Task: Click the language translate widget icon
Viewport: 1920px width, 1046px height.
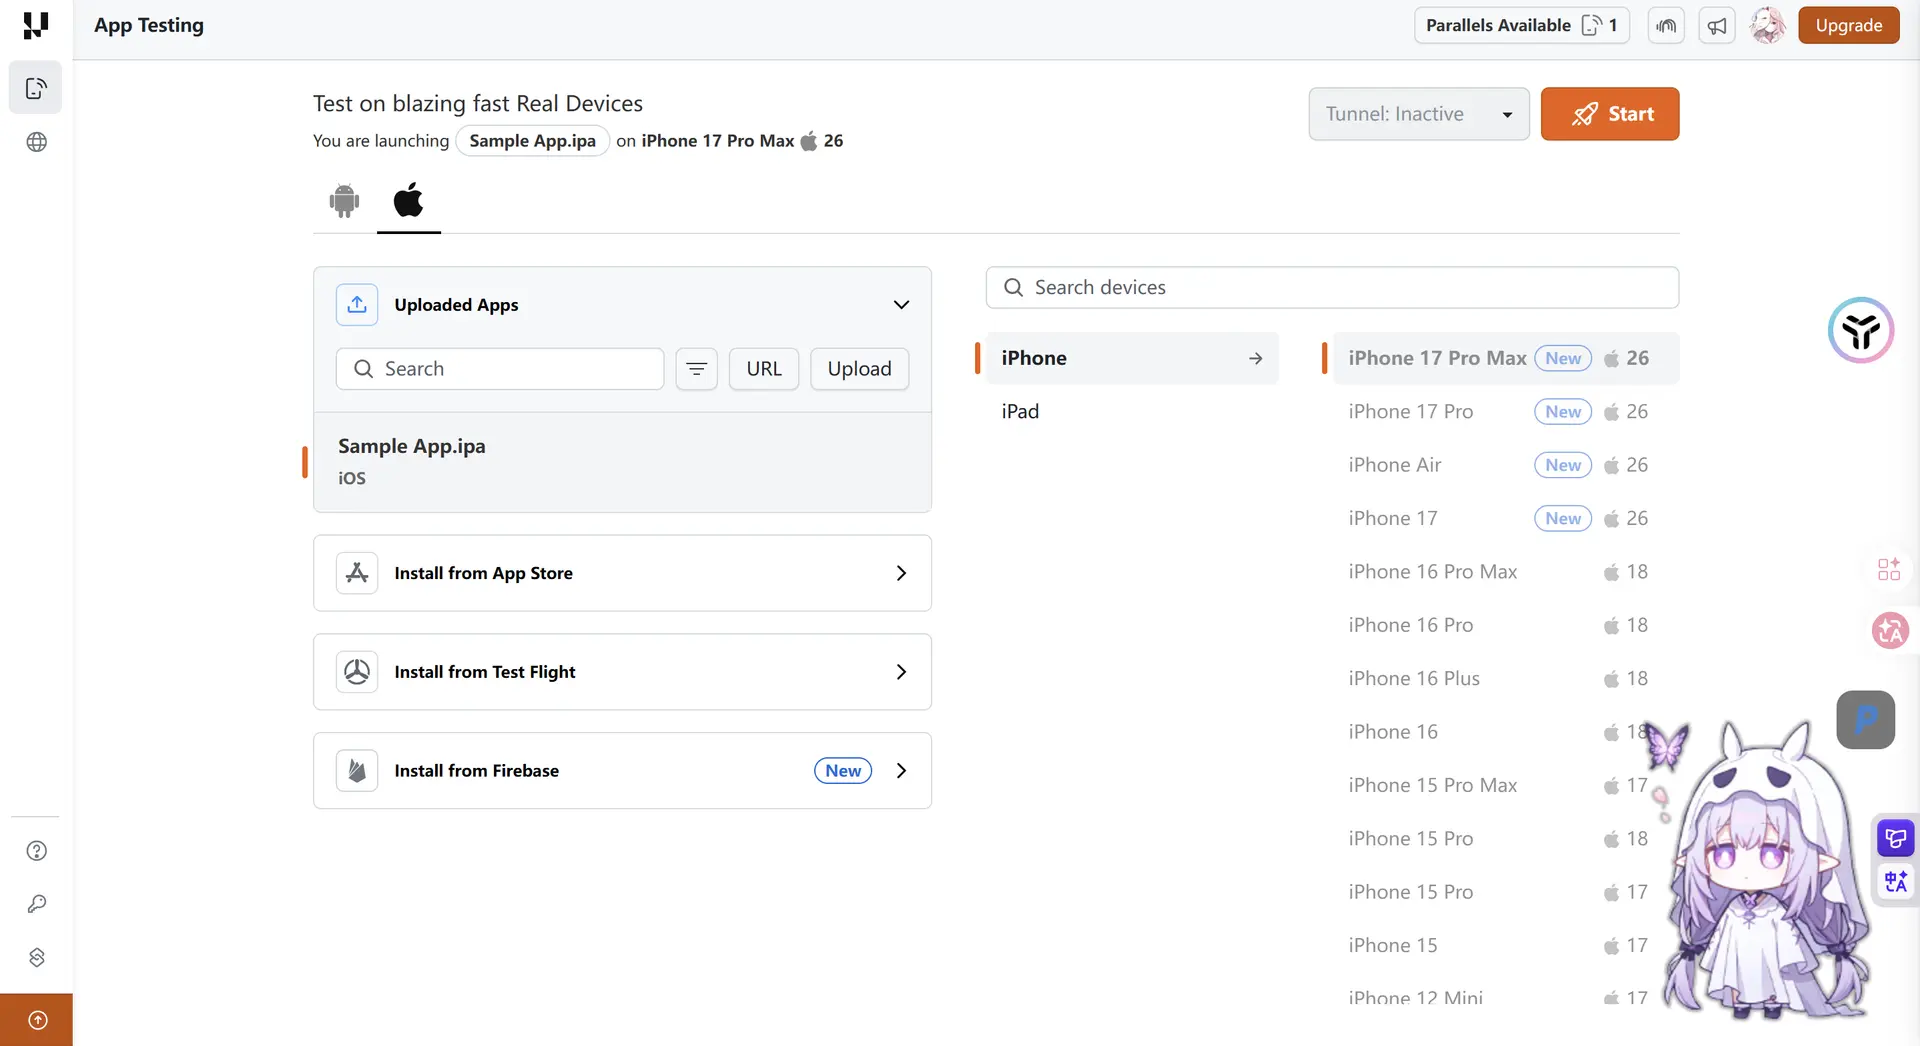Action: 1896,882
